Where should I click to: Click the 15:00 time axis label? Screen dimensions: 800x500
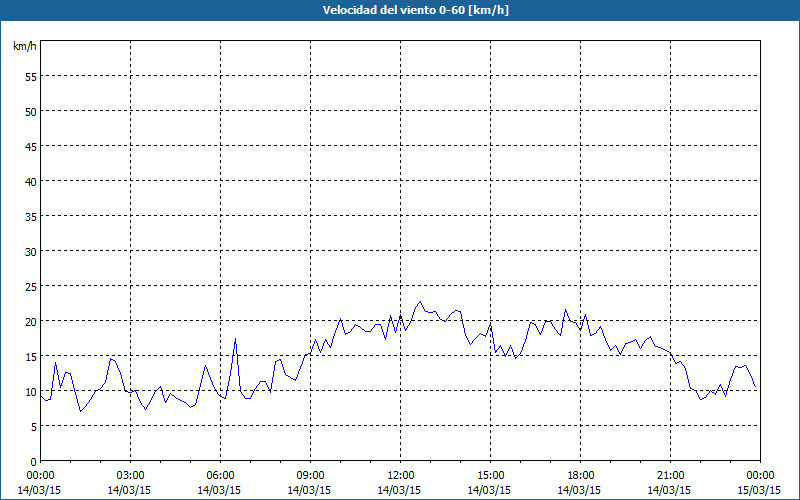pos(490,476)
